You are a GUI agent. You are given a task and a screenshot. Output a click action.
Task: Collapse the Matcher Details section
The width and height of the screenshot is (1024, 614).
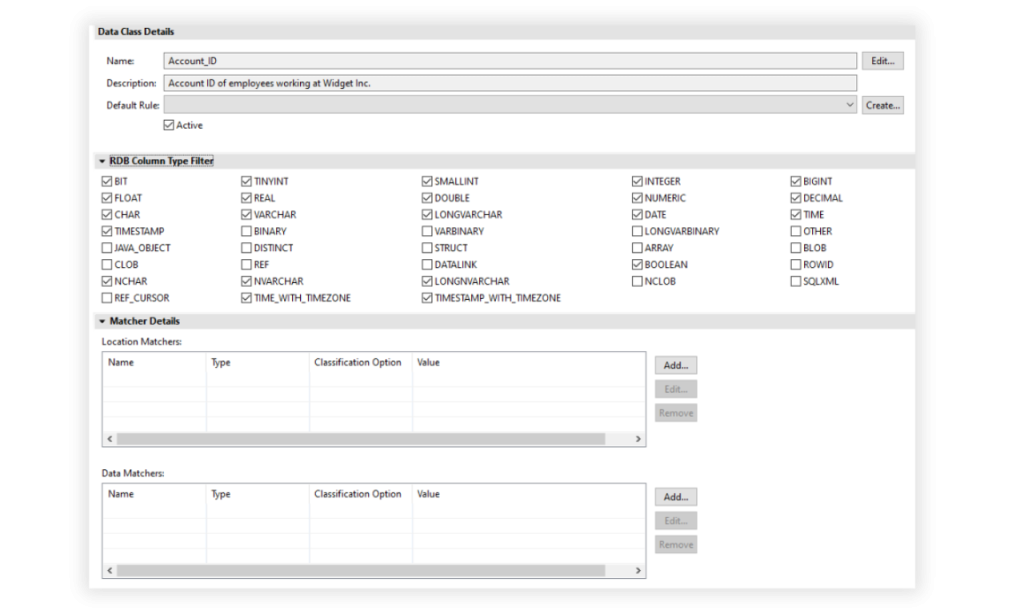tap(101, 321)
